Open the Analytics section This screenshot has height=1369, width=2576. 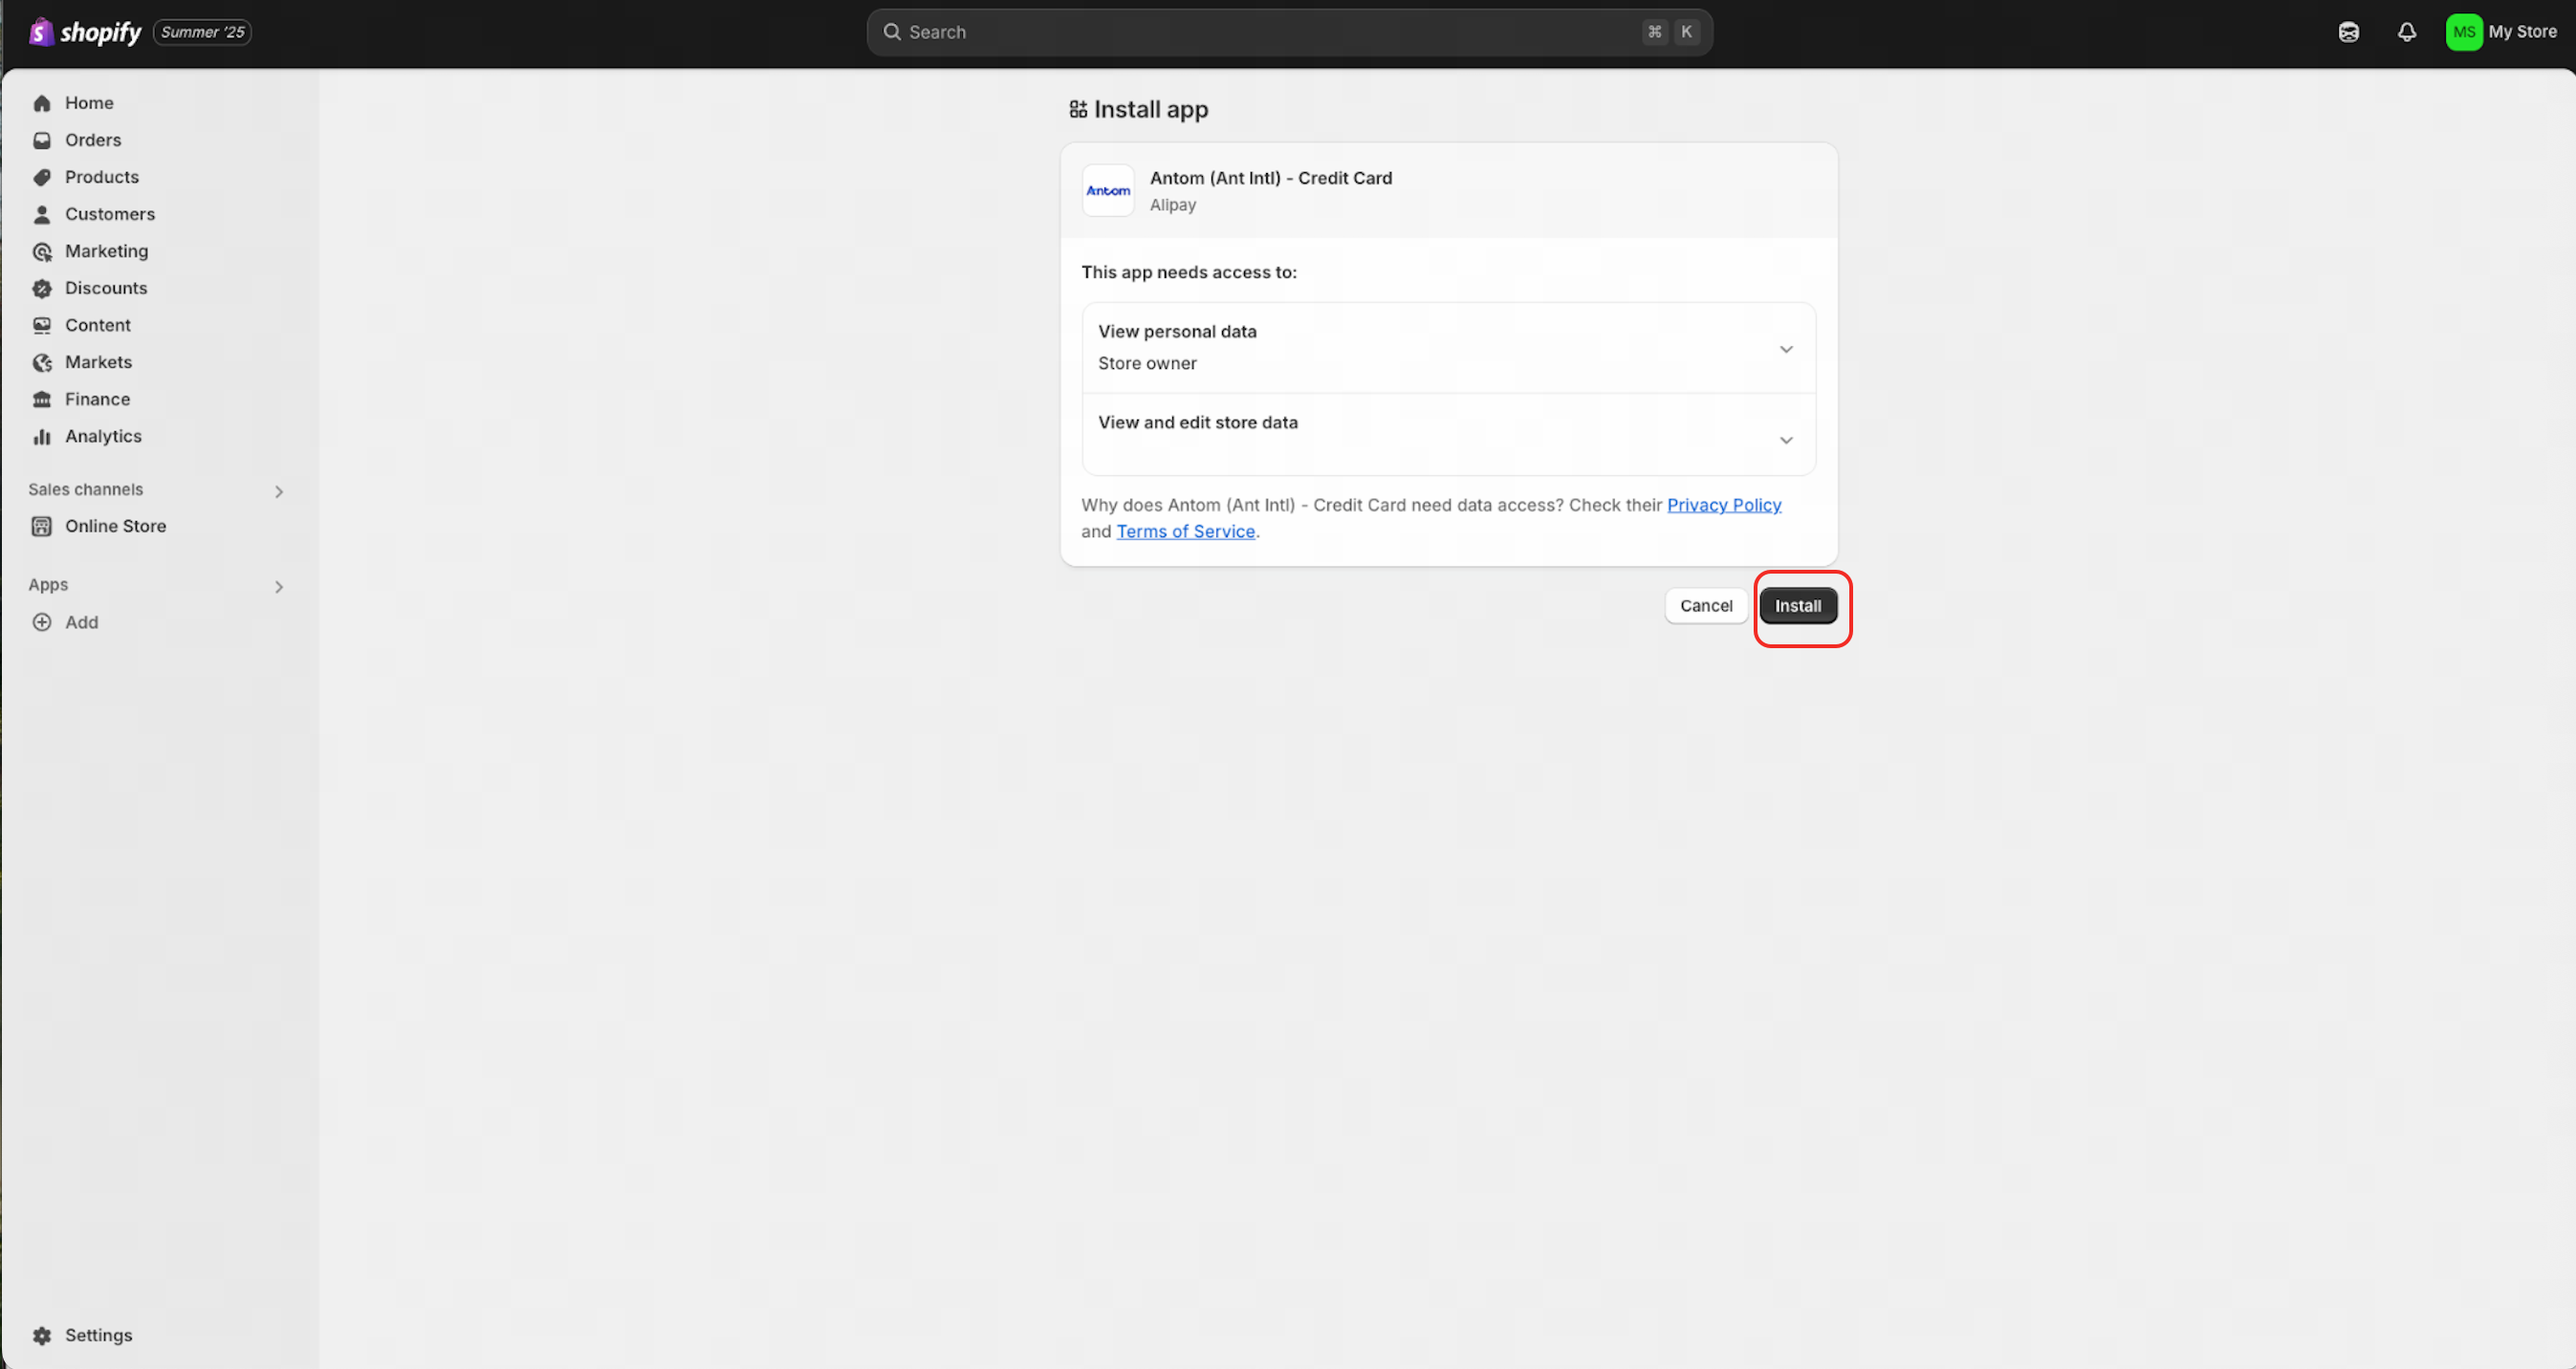(x=103, y=436)
